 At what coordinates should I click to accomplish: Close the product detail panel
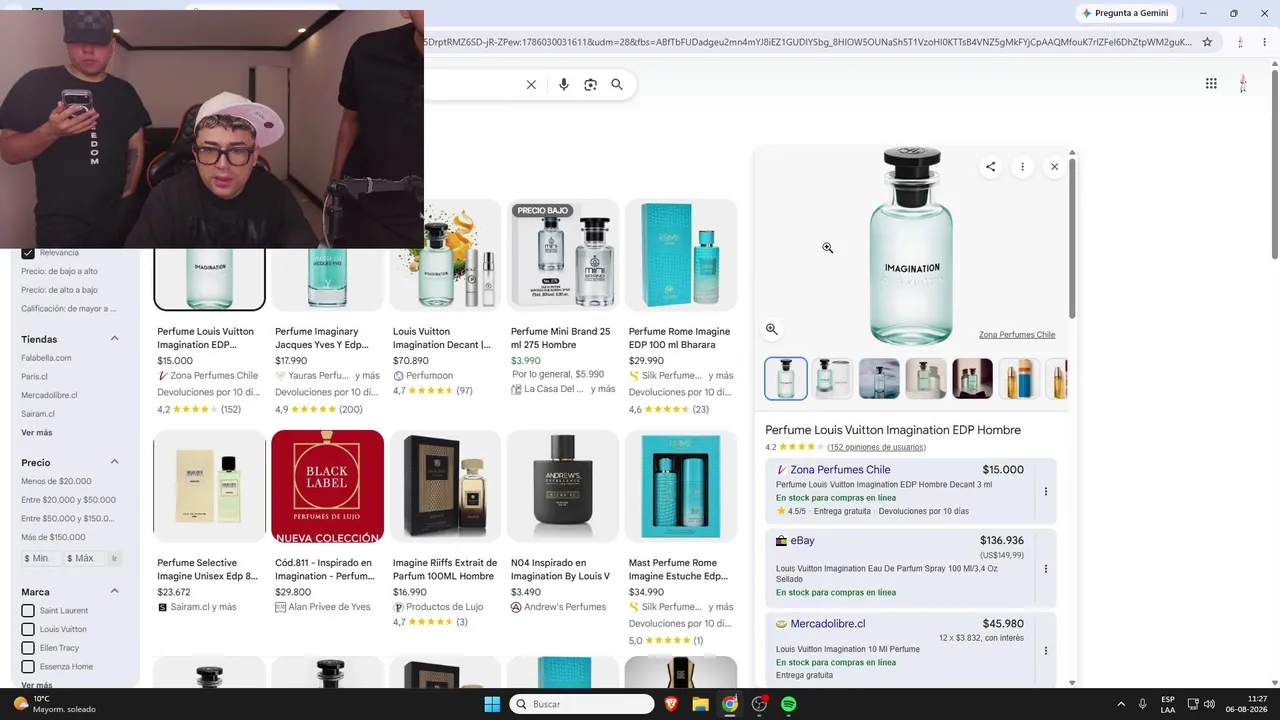(x=1054, y=167)
